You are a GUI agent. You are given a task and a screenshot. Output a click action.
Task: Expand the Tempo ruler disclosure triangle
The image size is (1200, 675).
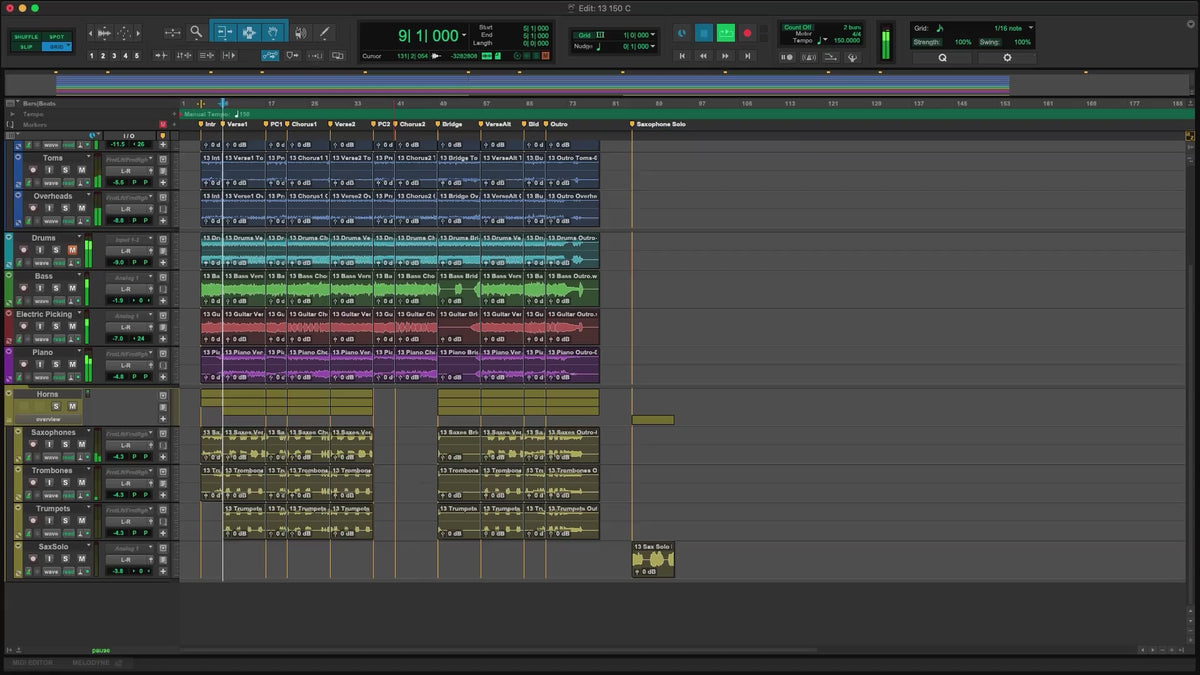[x=12, y=114]
